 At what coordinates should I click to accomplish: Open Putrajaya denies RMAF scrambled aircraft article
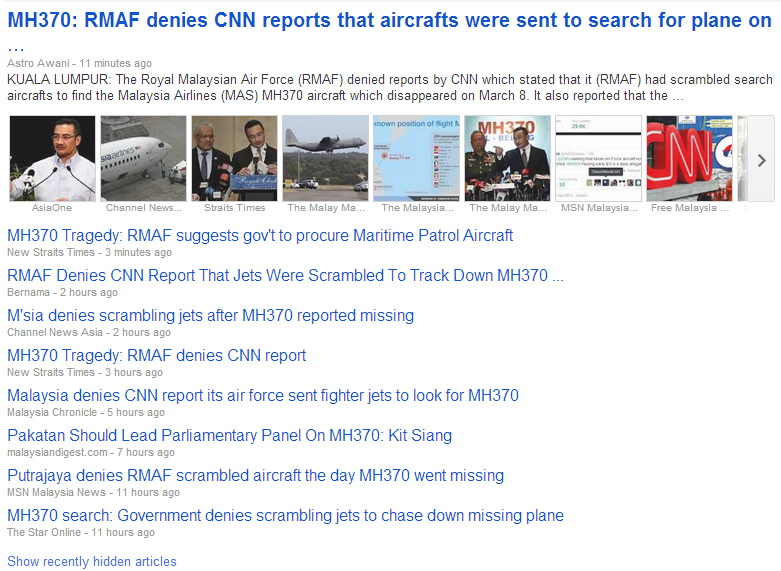coord(256,475)
